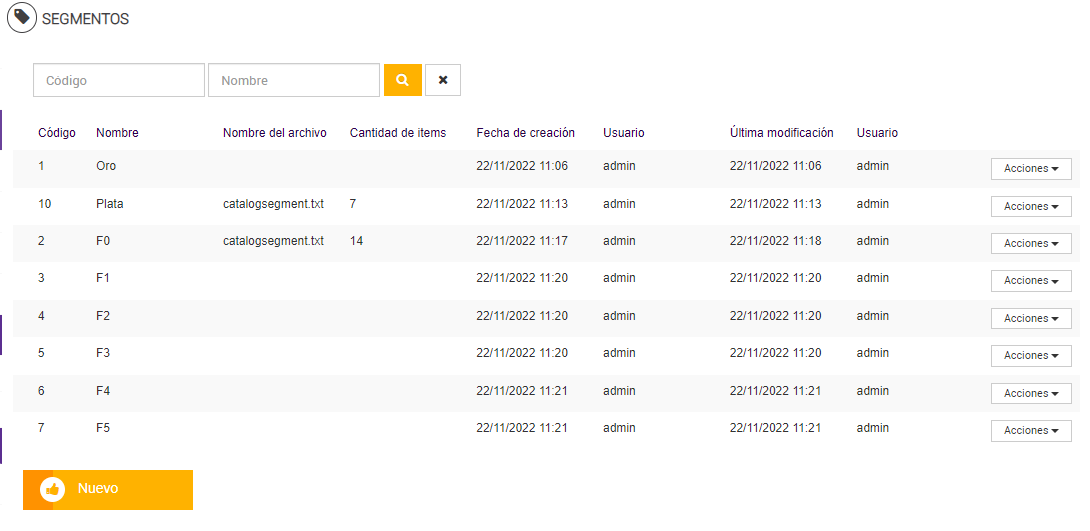Viewport: 1090px width, 531px height.
Task: Click catalogsegment.txt in the Plata row
Action: [273, 204]
